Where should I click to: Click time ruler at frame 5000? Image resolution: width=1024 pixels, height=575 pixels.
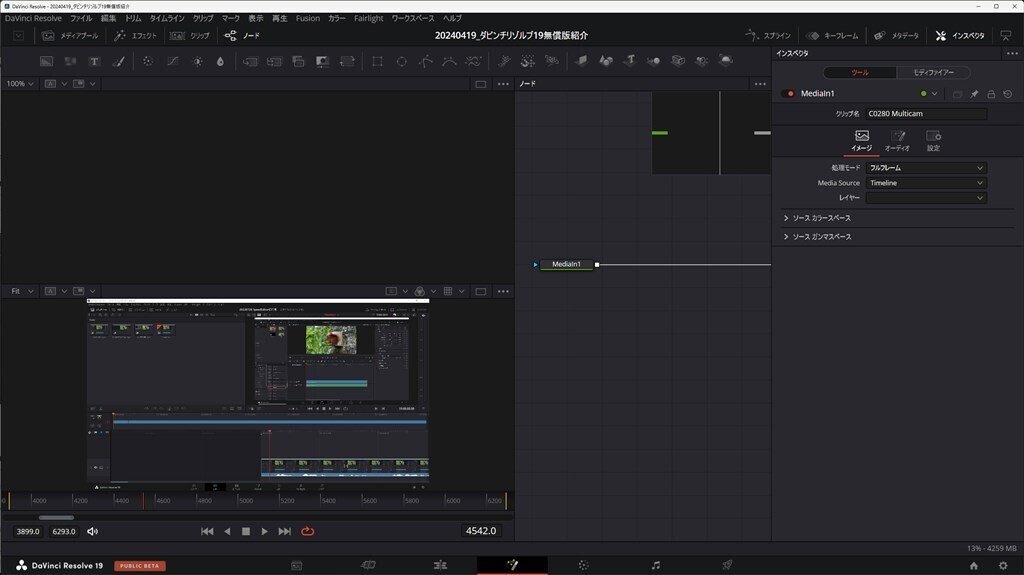[x=246, y=501]
